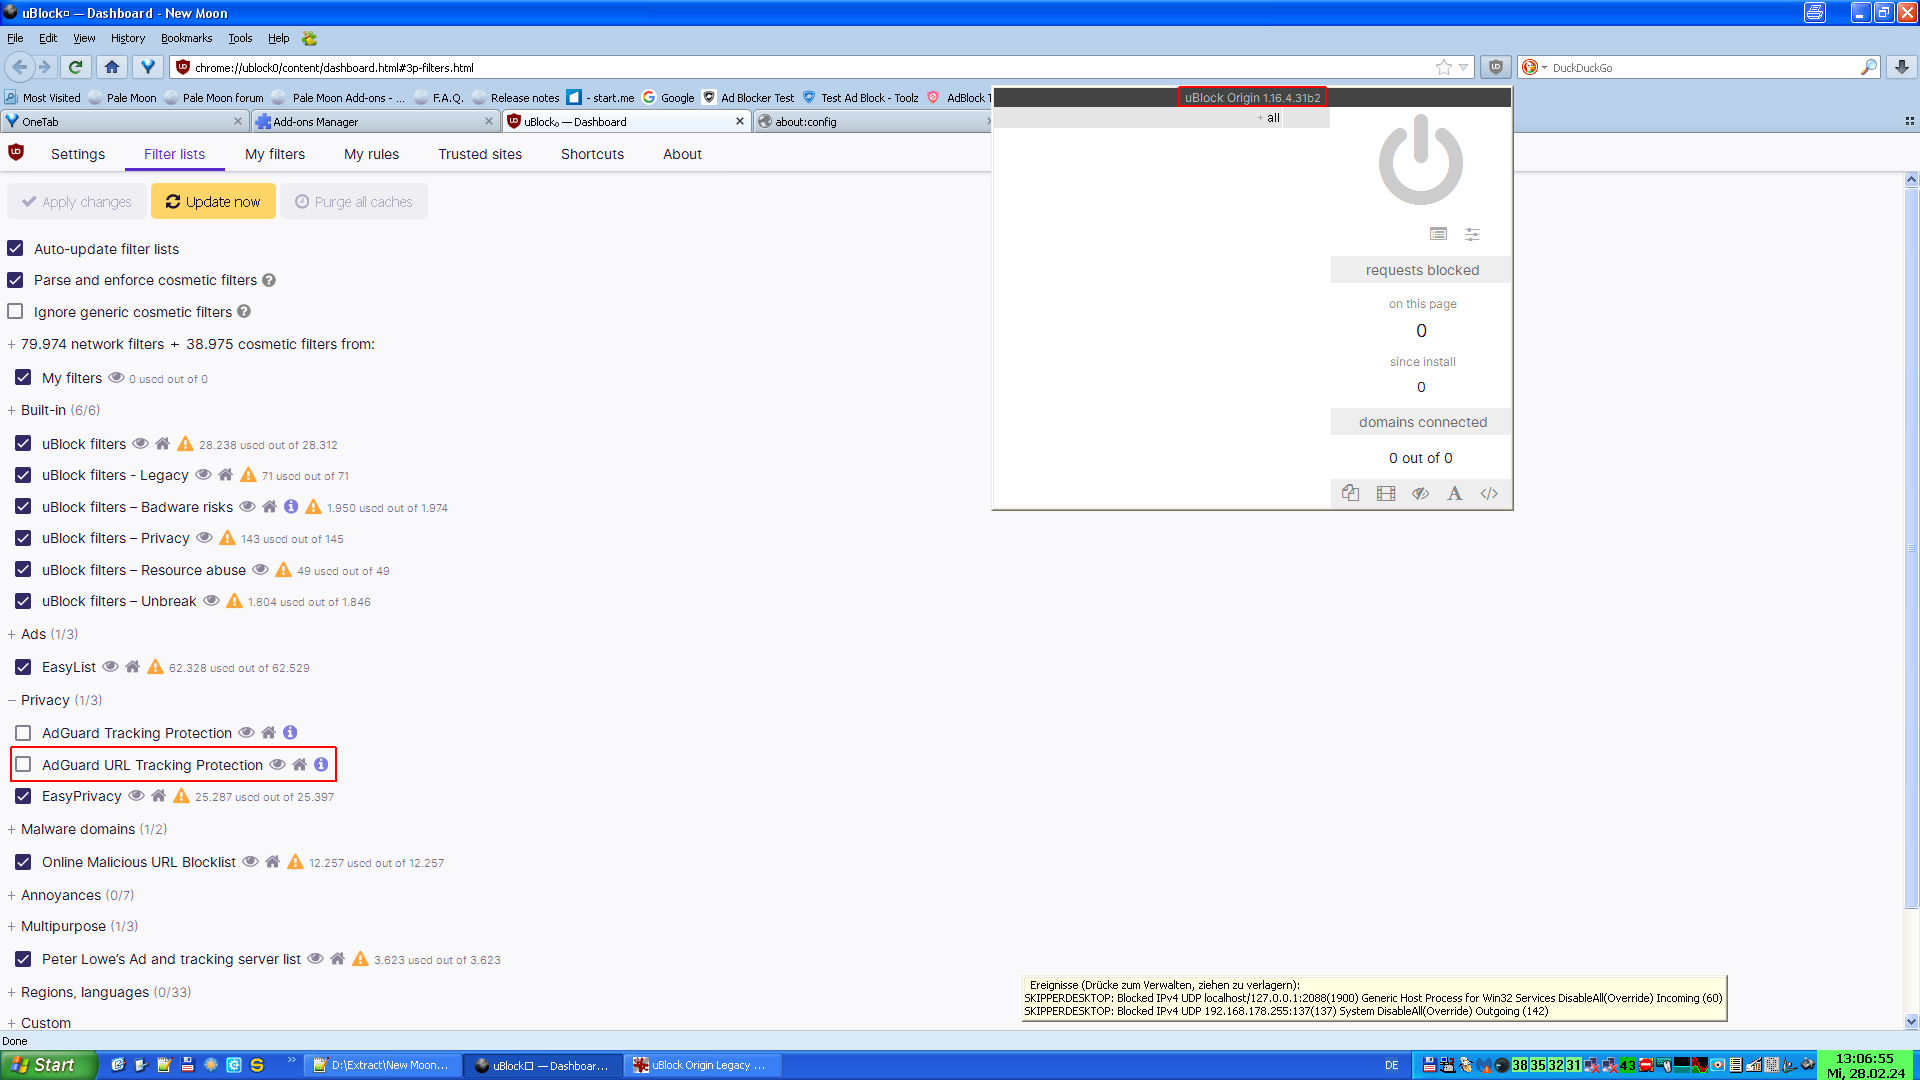Uncheck Auto-update filter lists
The width and height of the screenshot is (1920, 1080).
tap(15, 248)
